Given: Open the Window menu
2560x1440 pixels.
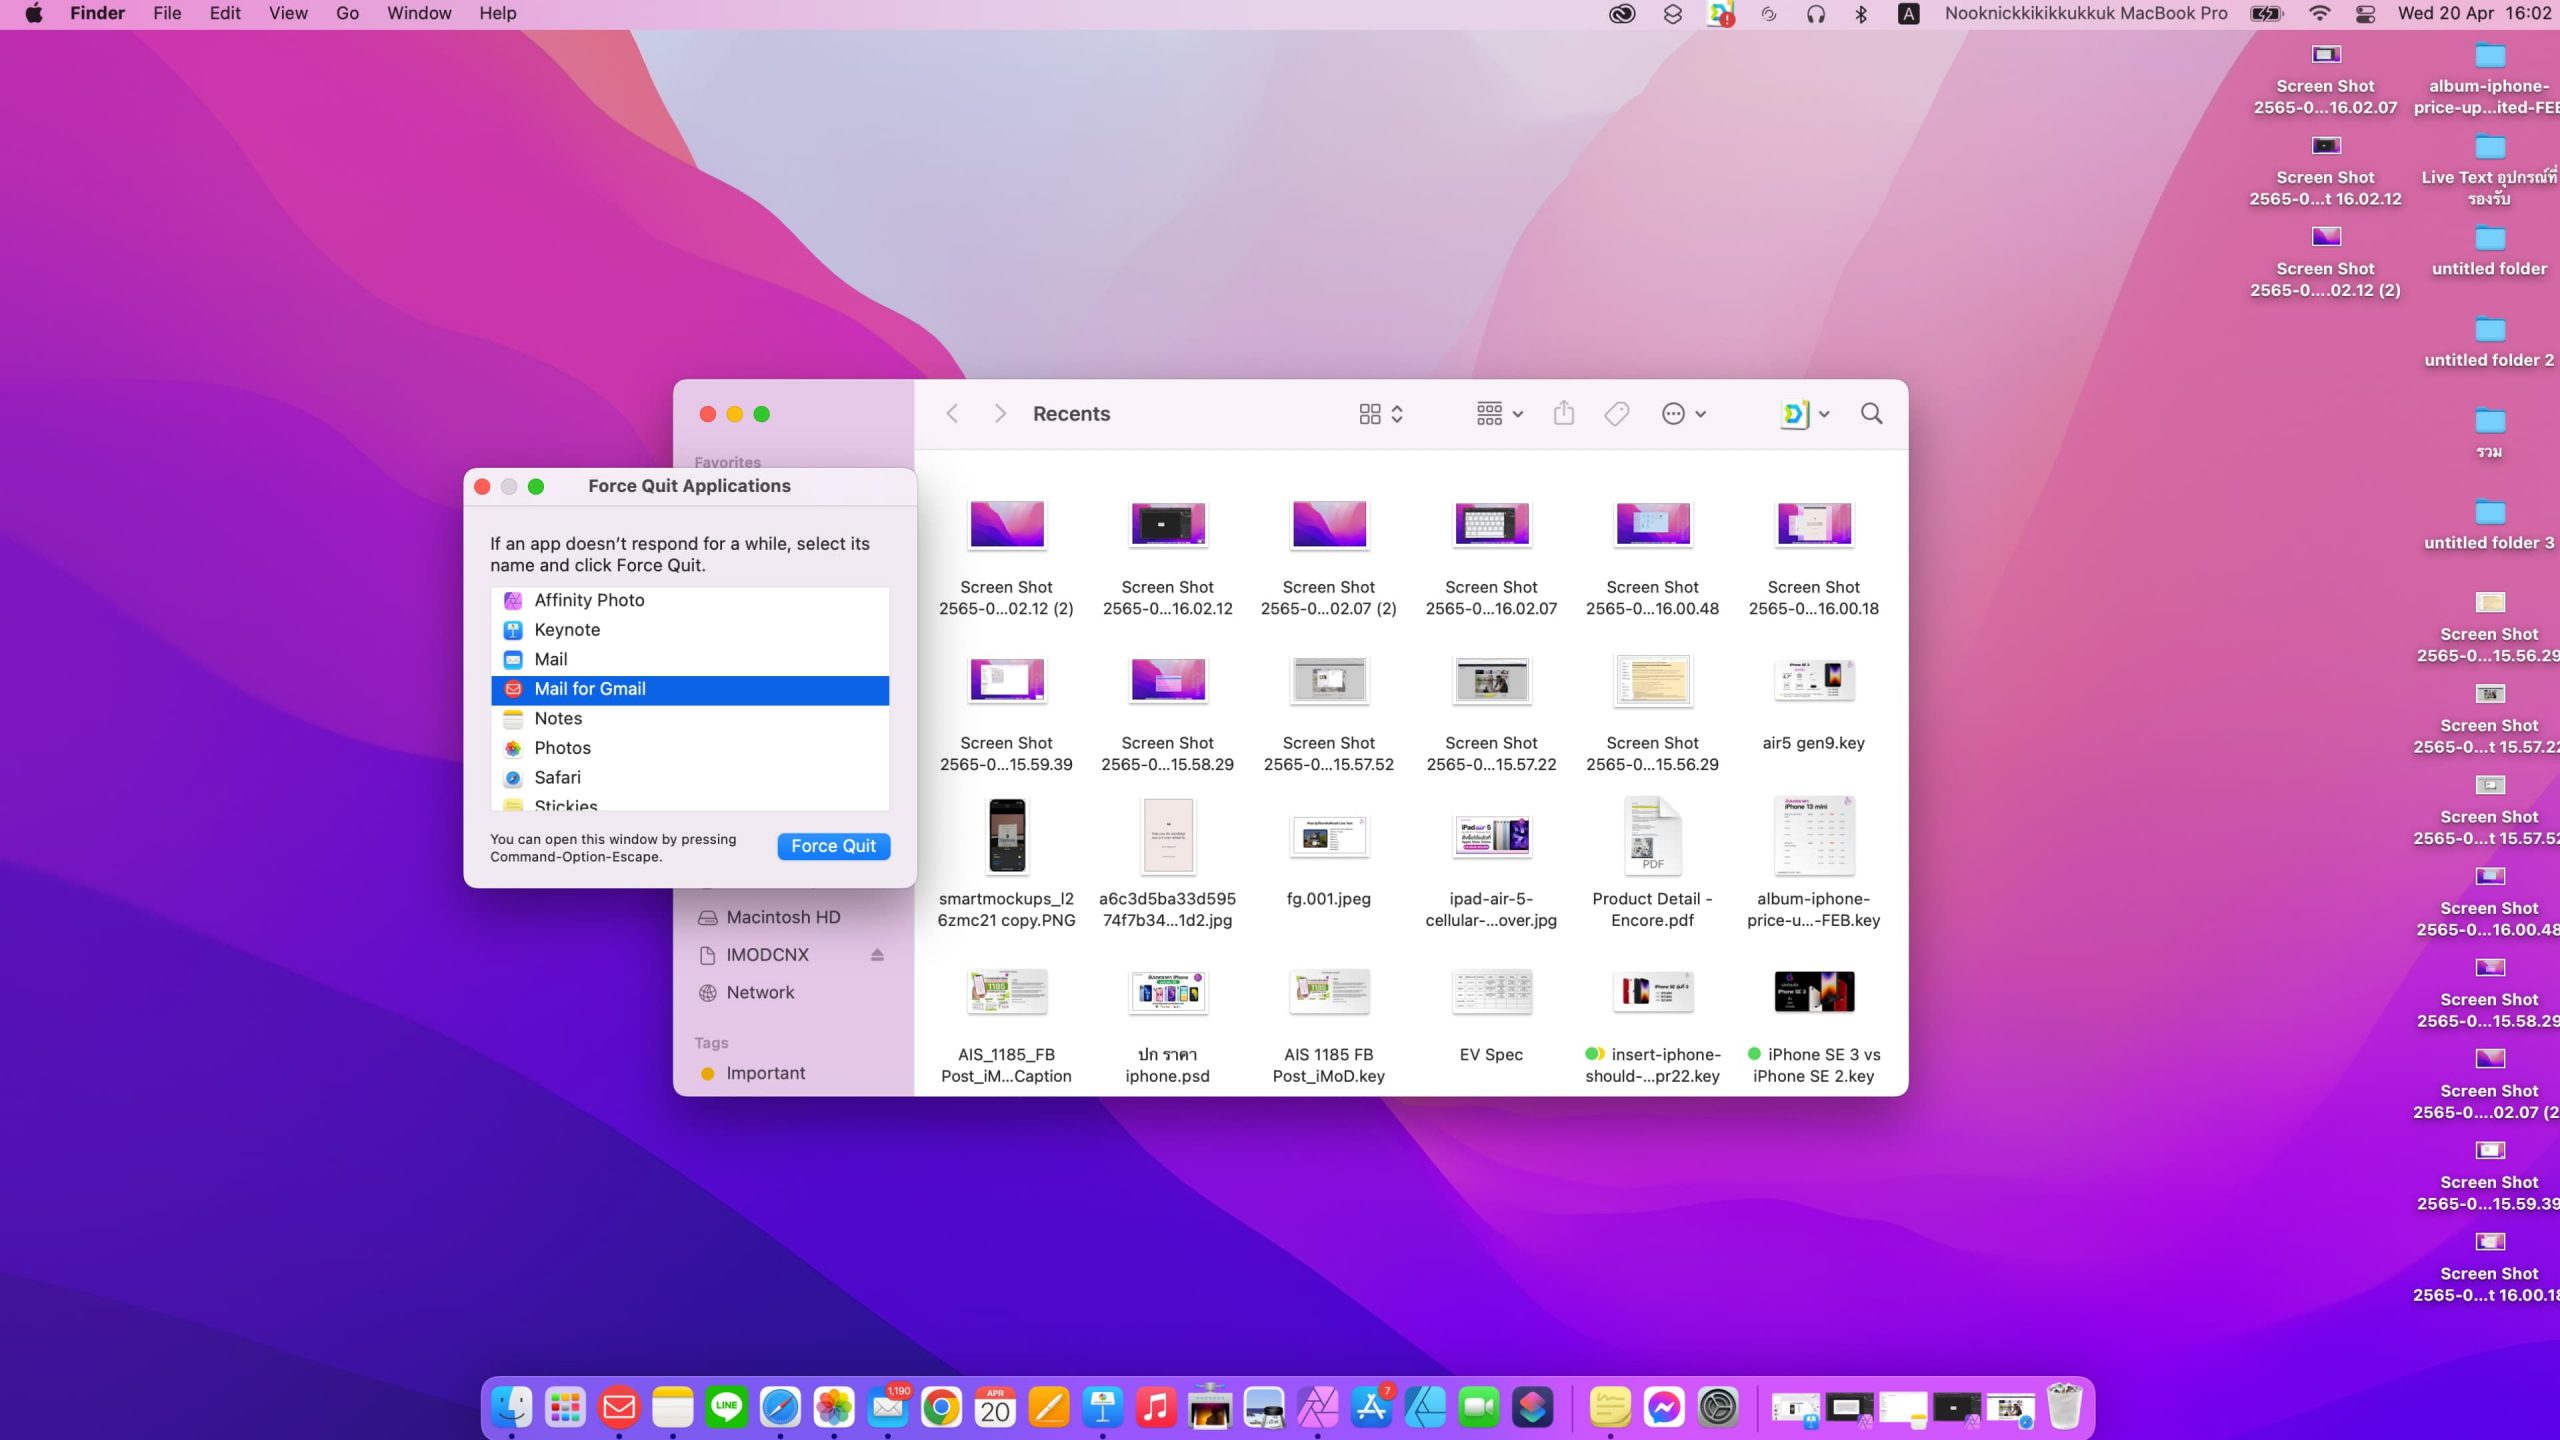Looking at the screenshot, I should (x=419, y=14).
